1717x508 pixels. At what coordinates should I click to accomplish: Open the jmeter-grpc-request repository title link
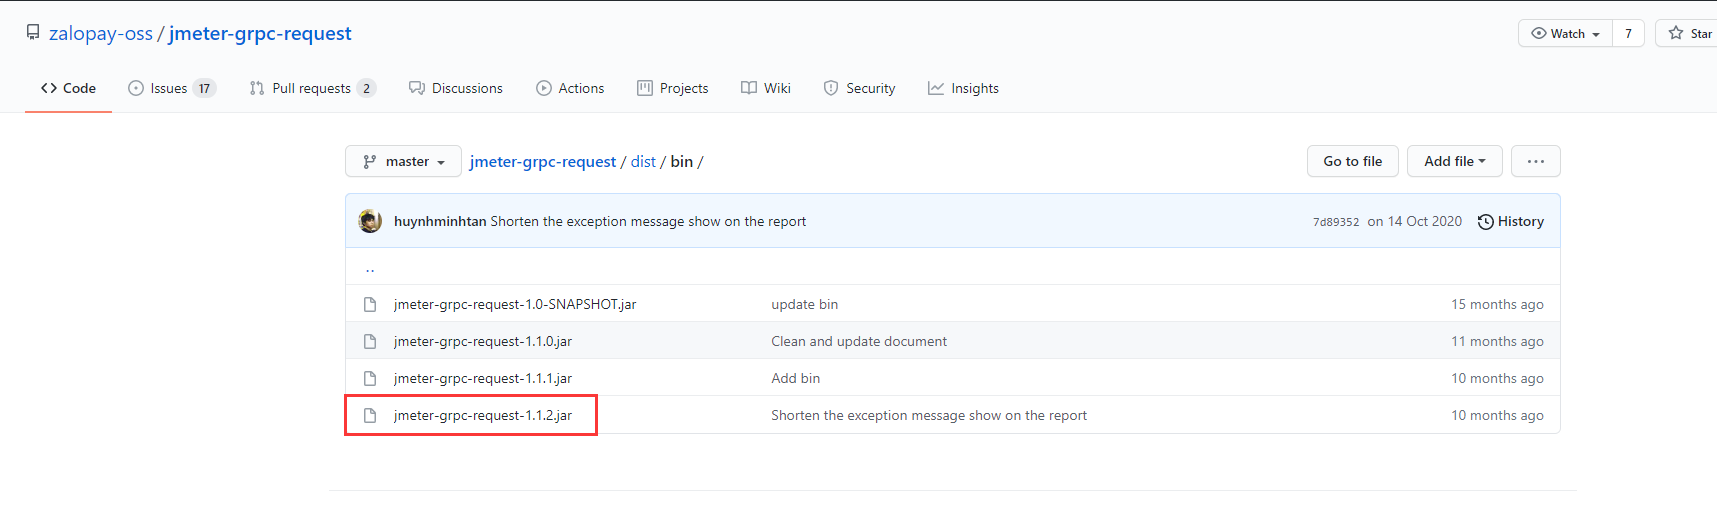coord(260,33)
